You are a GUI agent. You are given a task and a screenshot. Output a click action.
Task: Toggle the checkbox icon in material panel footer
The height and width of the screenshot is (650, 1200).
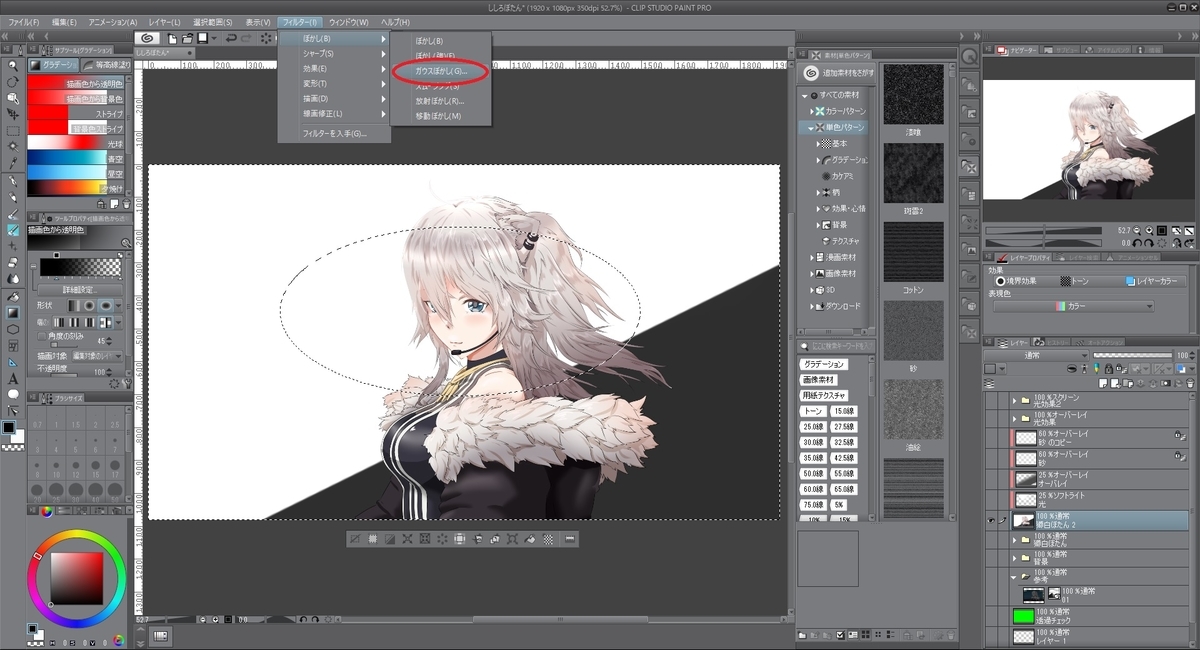click(841, 634)
